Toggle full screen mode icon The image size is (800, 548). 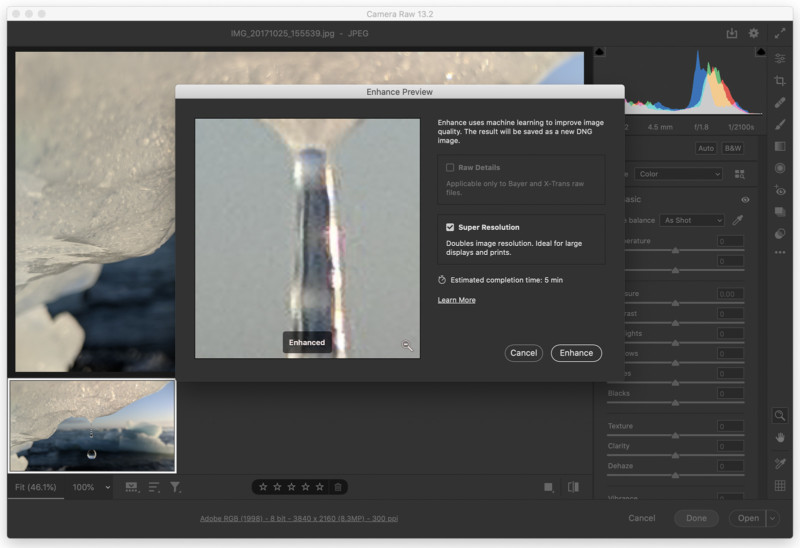click(780, 33)
